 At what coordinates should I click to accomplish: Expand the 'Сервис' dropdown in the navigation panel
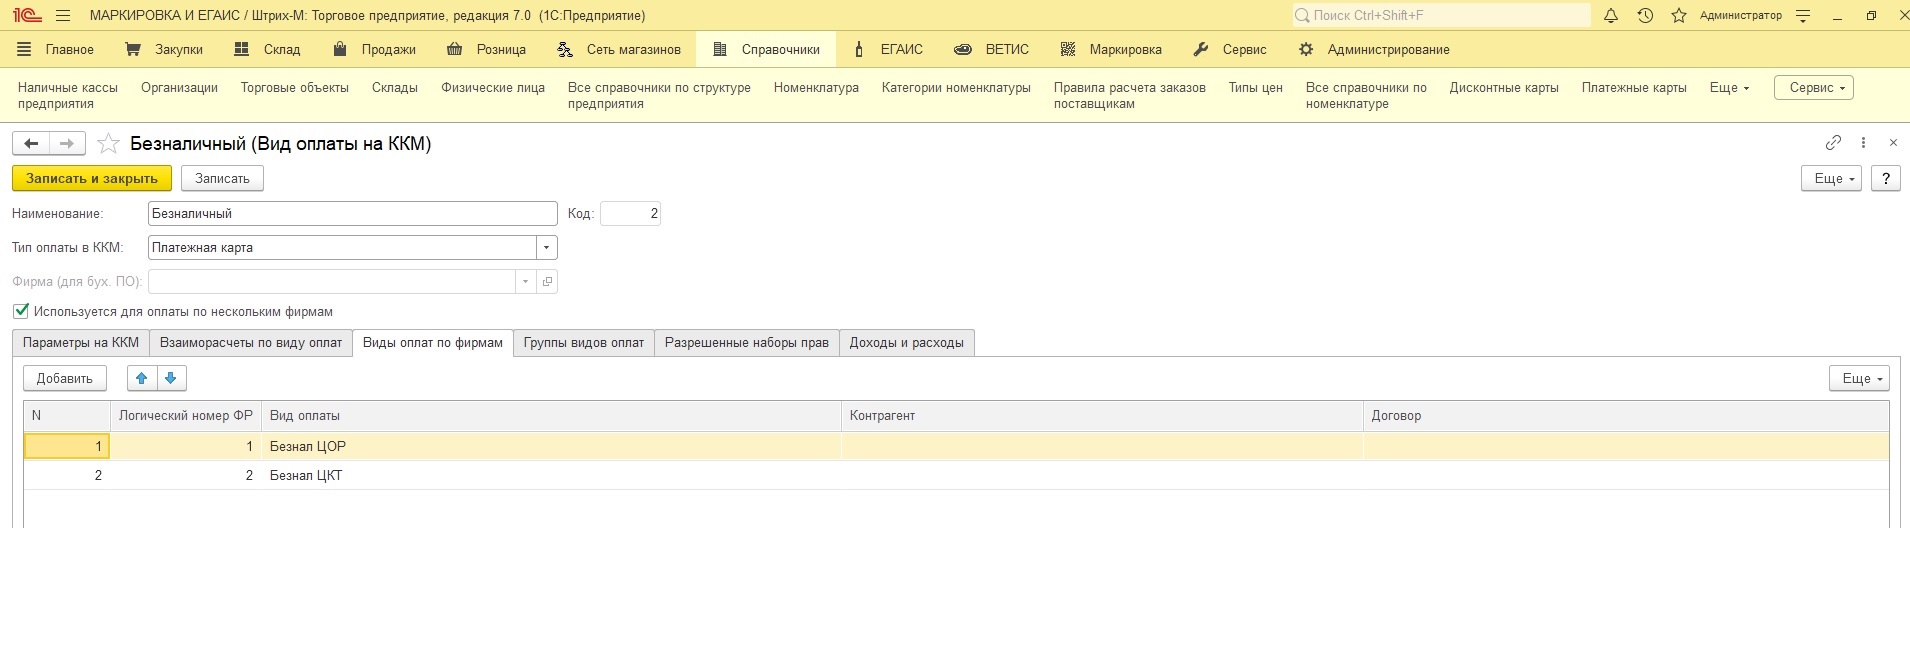tap(1813, 88)
